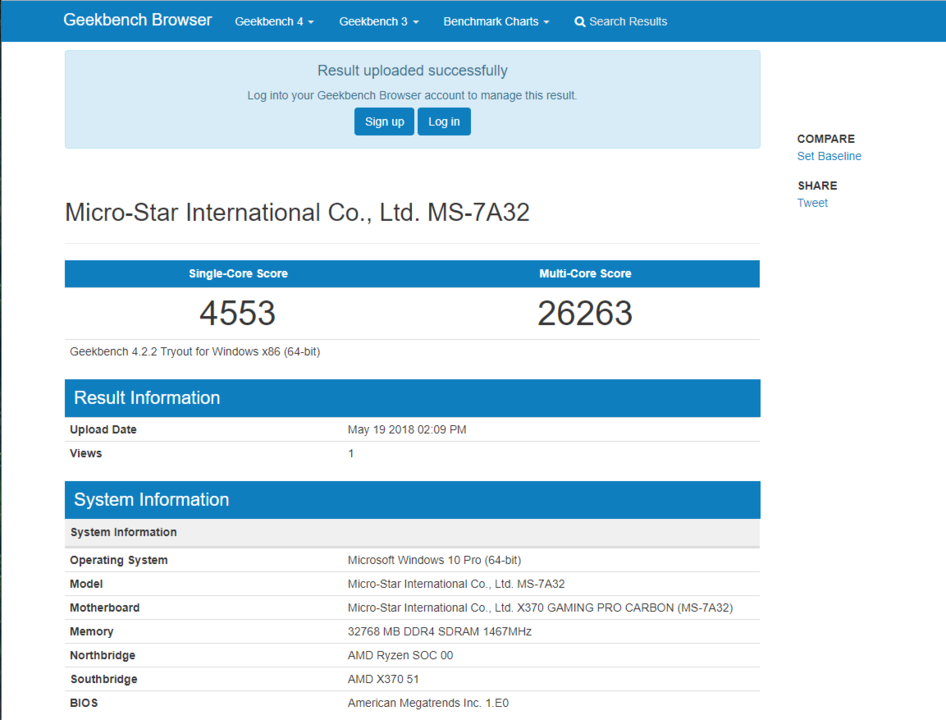Open the Benchmark Charts dropdown
The height and width of the screenshot is (720, 946).
[497, 22]
